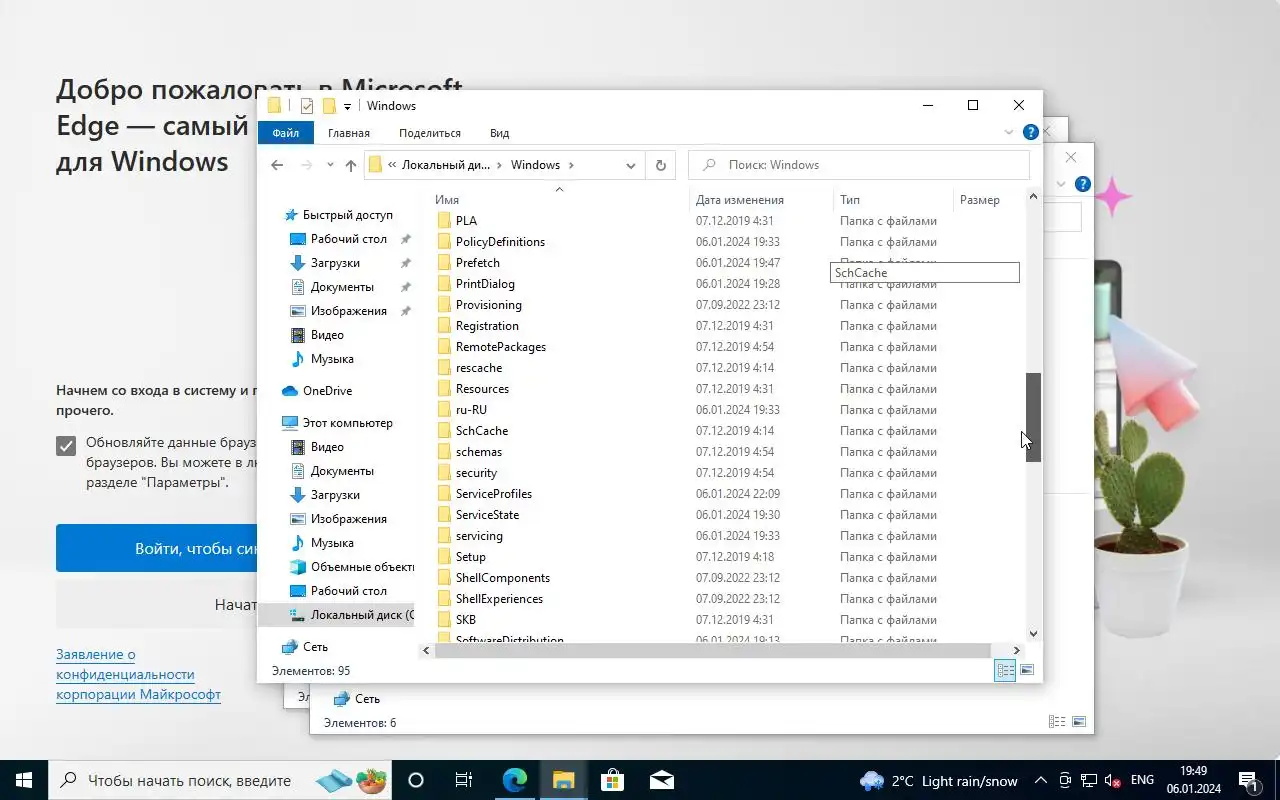
Task: Click the Cortana circle on the taskbar
Action: (416, 780)
